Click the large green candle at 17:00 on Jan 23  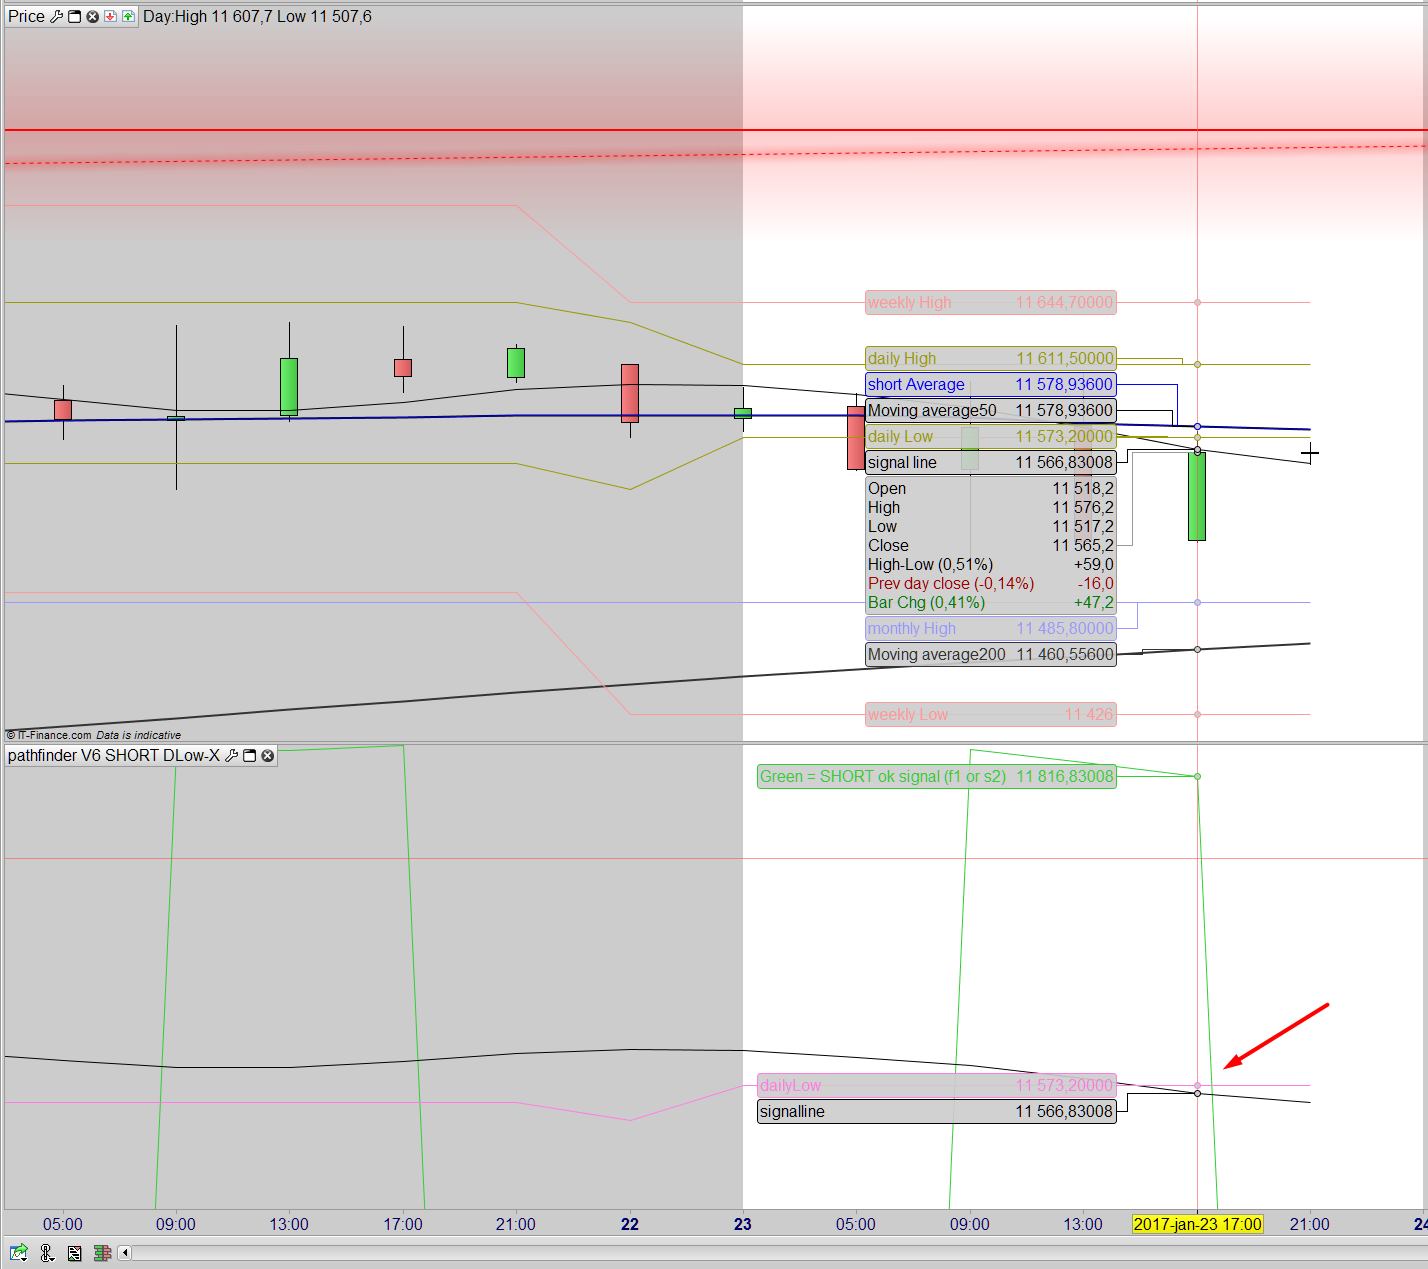tap(1197, 496)
